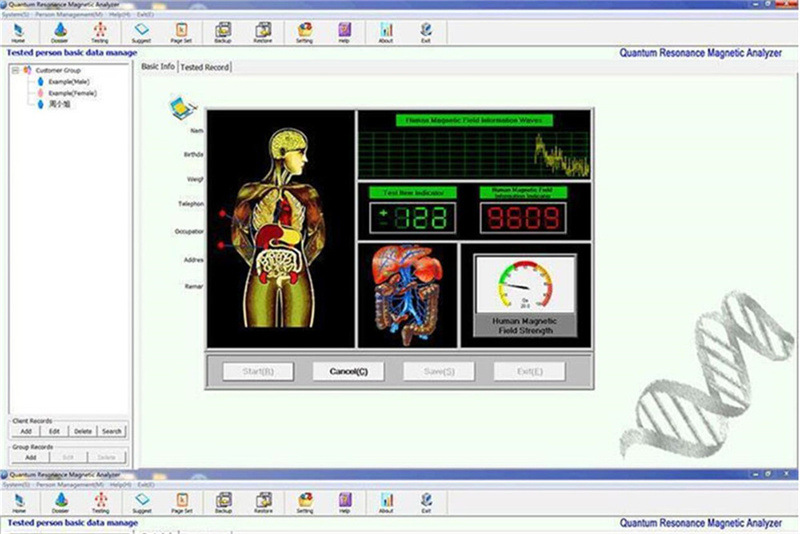Open Setting in the lower window toolbar

pyautogui.click(x=305, y=503)
